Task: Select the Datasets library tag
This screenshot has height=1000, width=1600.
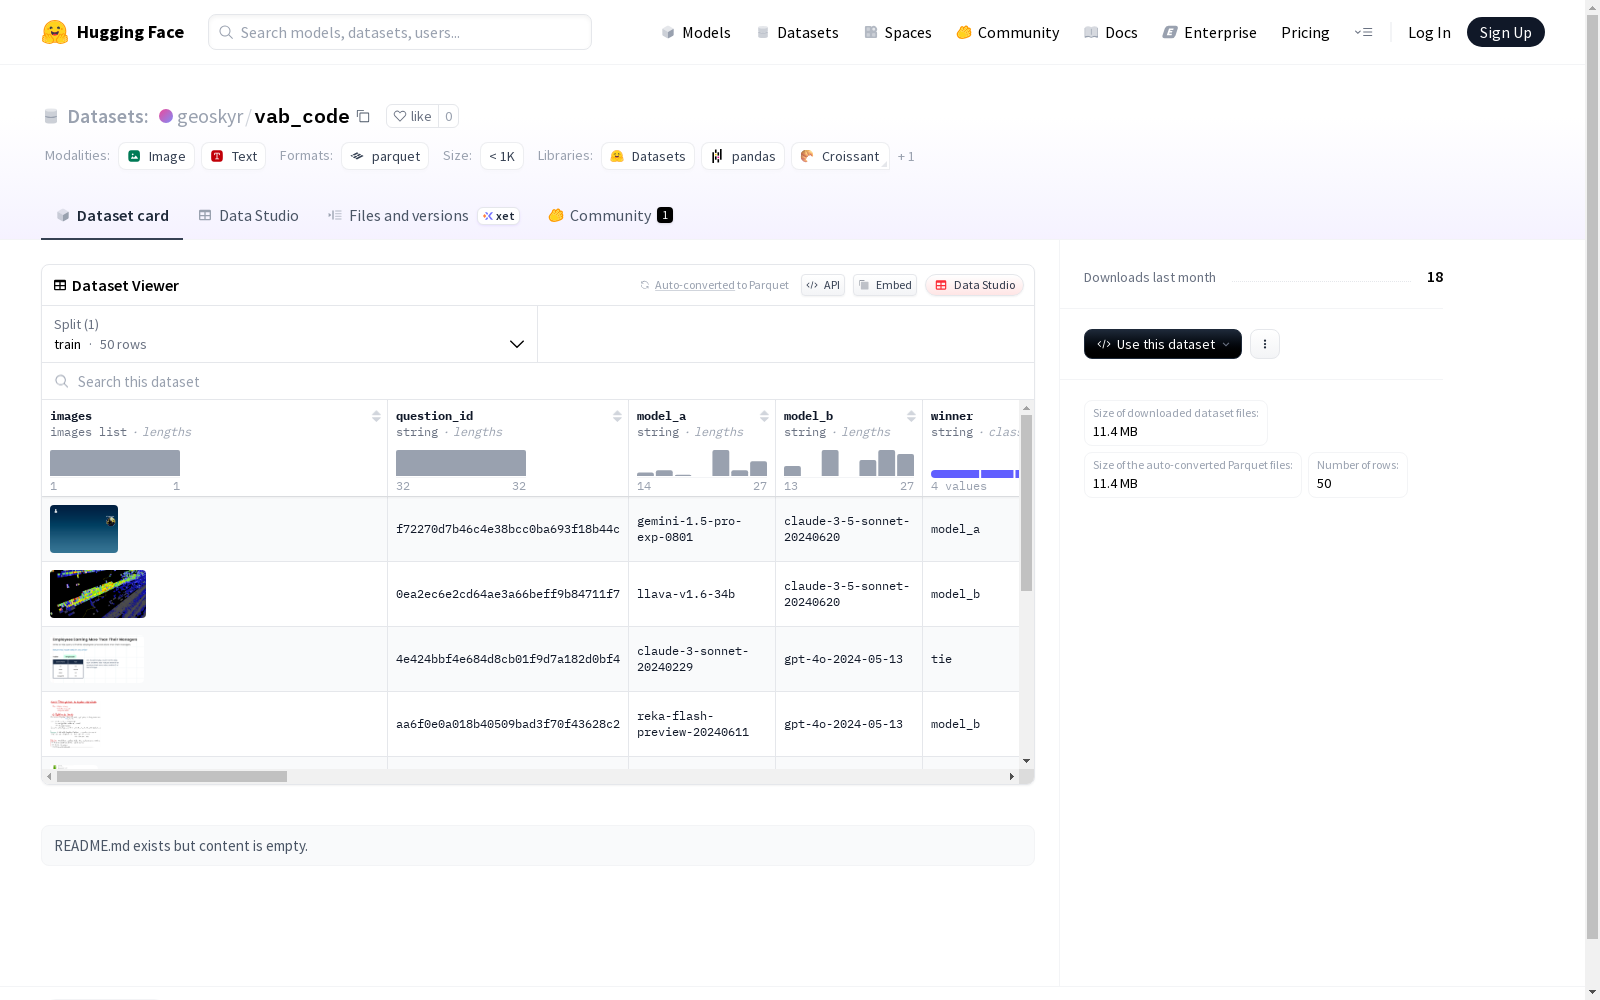Action: pyautogui.click(x=648, y=156)
